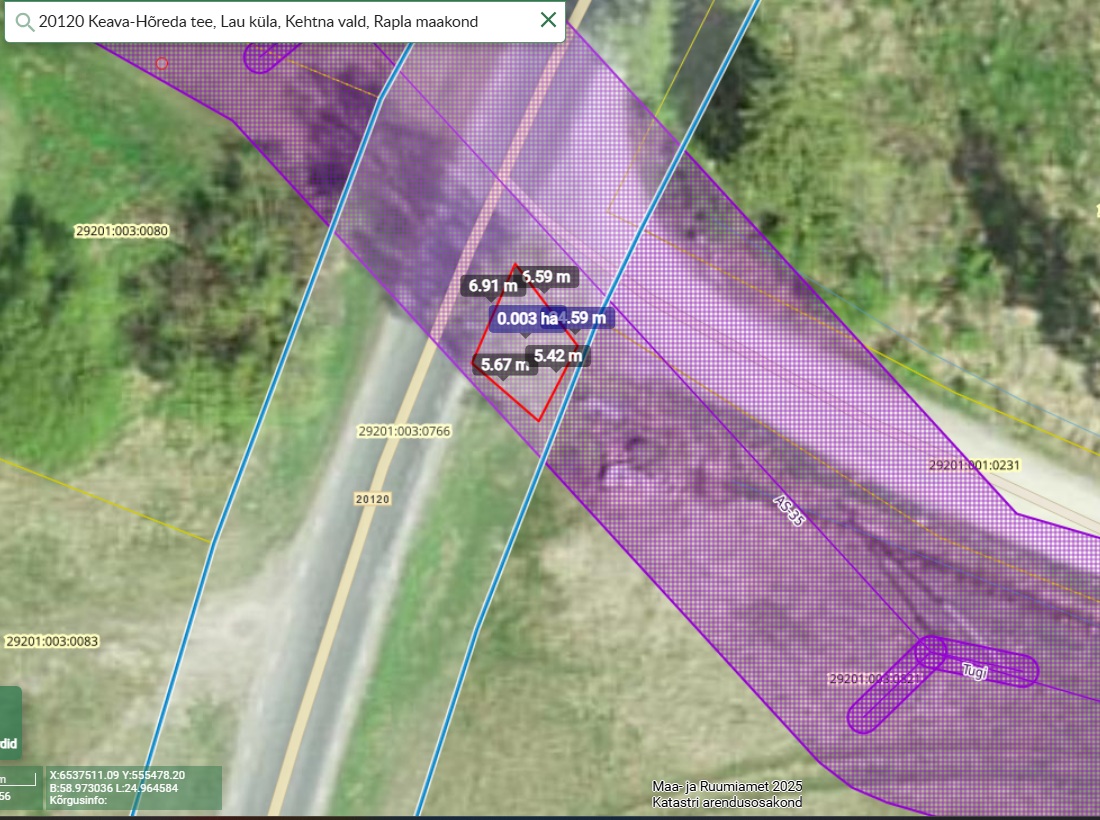Image resolution: width=1100 pixels, height=820 pixels.
Task: Click cadastral label 29201:003:0766
Action: [404, 431]
